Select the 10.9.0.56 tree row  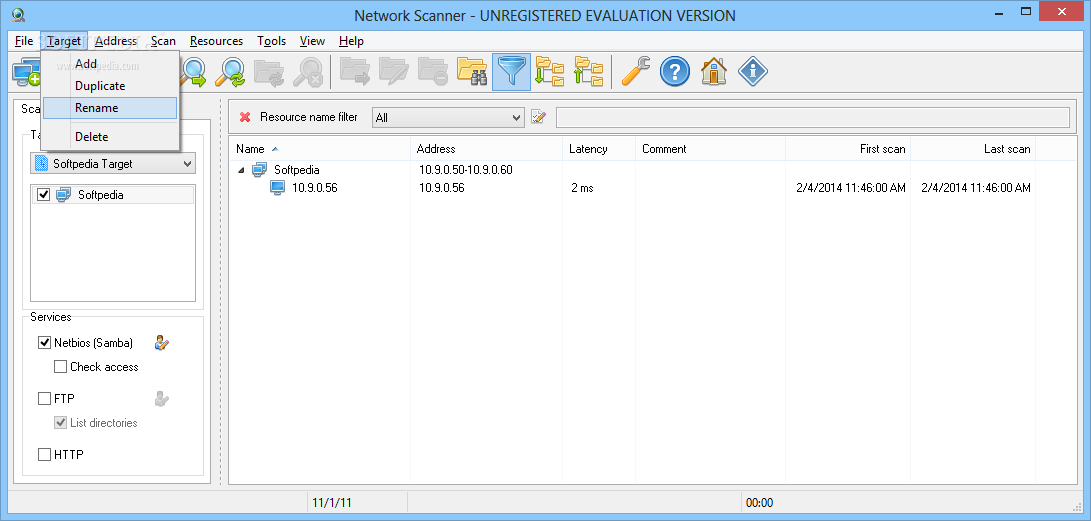coord(314,188)
